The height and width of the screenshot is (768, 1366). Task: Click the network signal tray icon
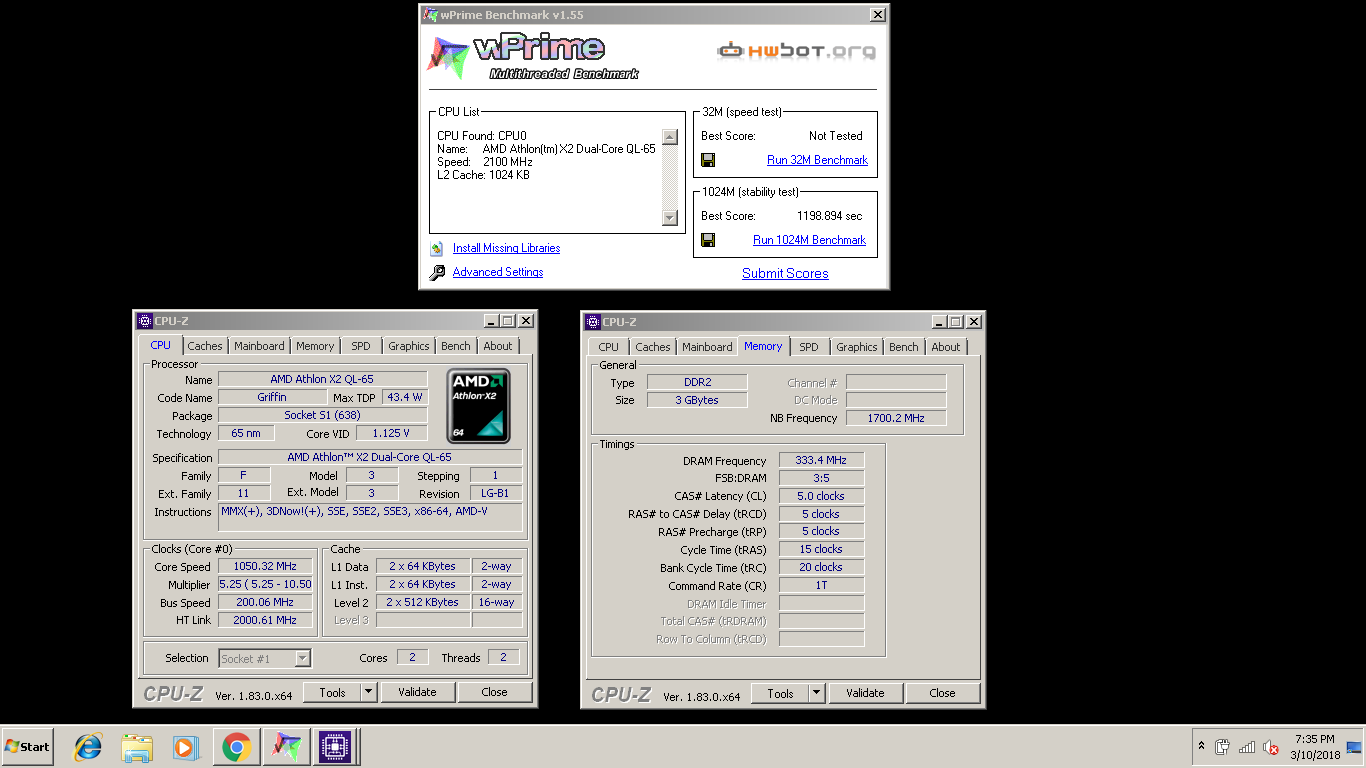click(x=1247, y=747)
